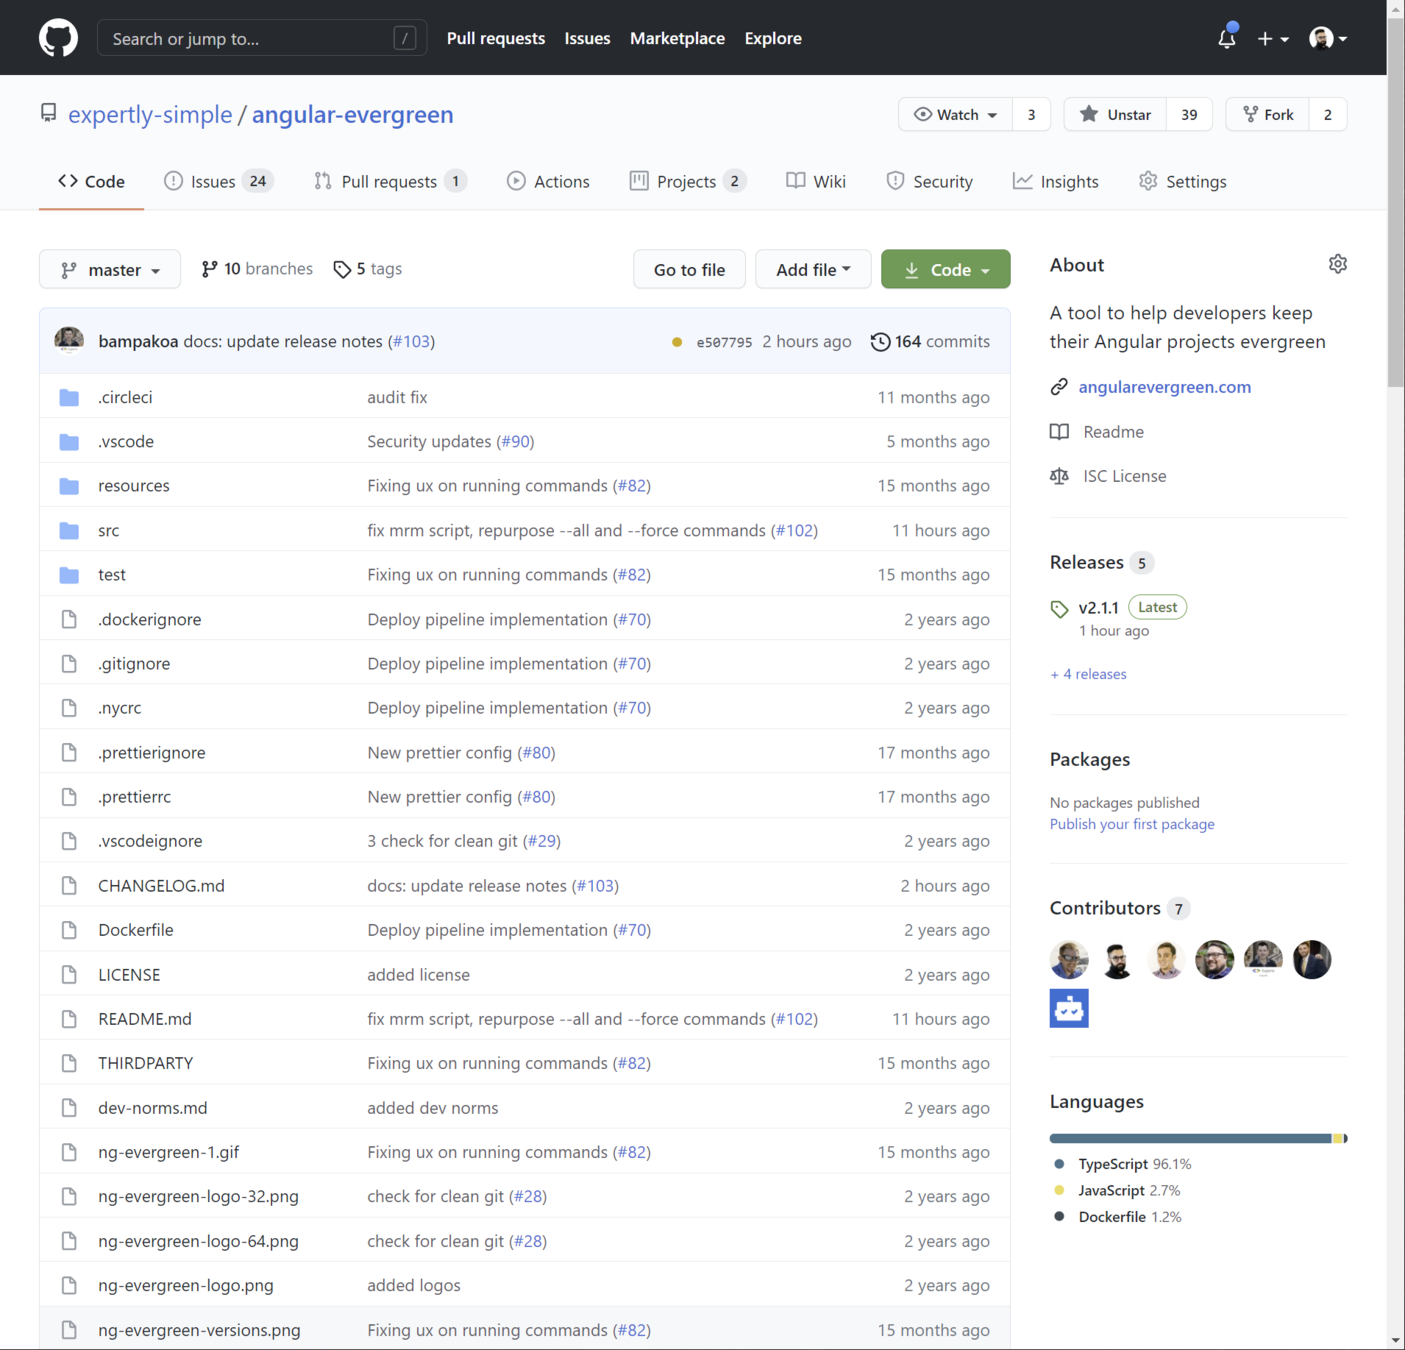Click the + 4 releases link

tap(1088, 674)
